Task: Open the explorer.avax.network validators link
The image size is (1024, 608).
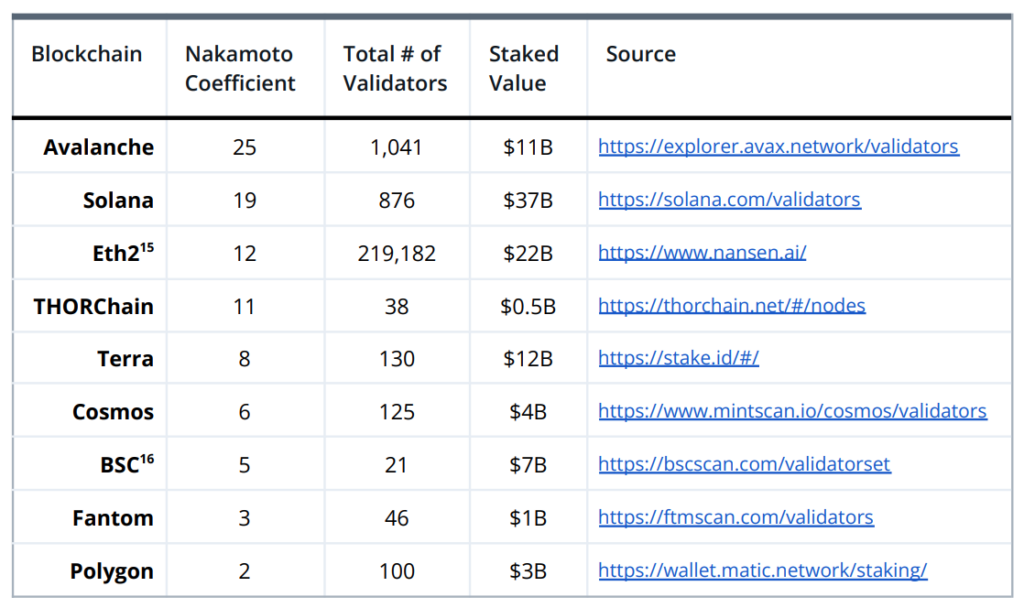Action: pos(778,146)
